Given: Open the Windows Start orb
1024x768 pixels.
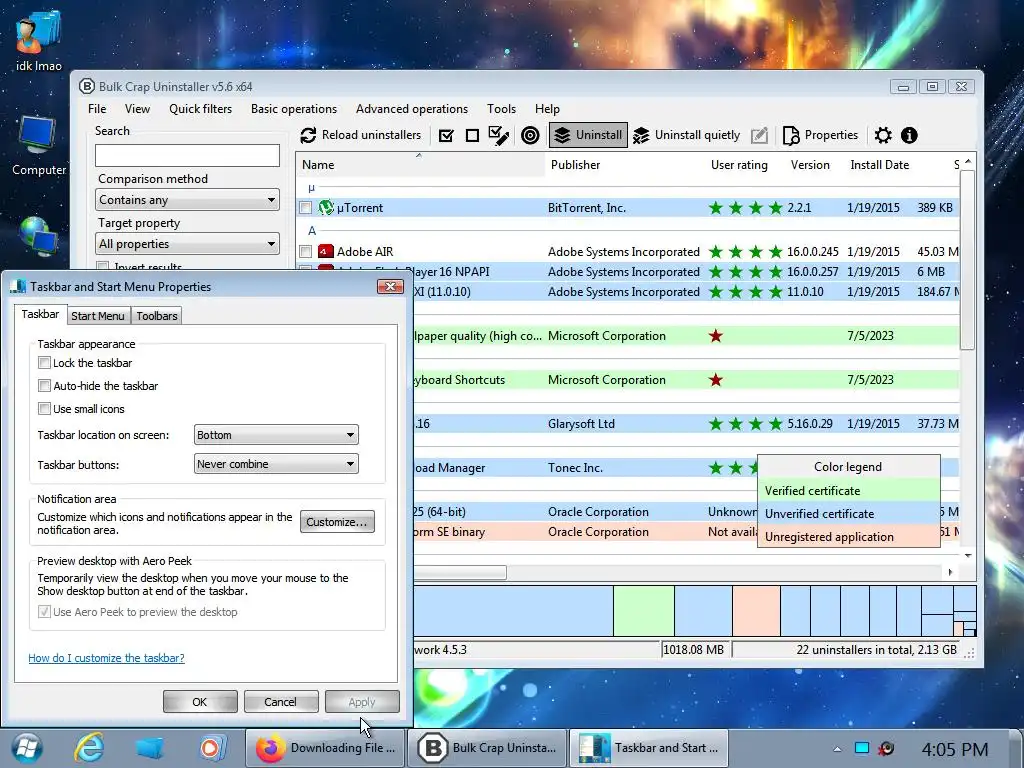Looking at the screenshot, I should pyautogui.click(x=27, y=748).
